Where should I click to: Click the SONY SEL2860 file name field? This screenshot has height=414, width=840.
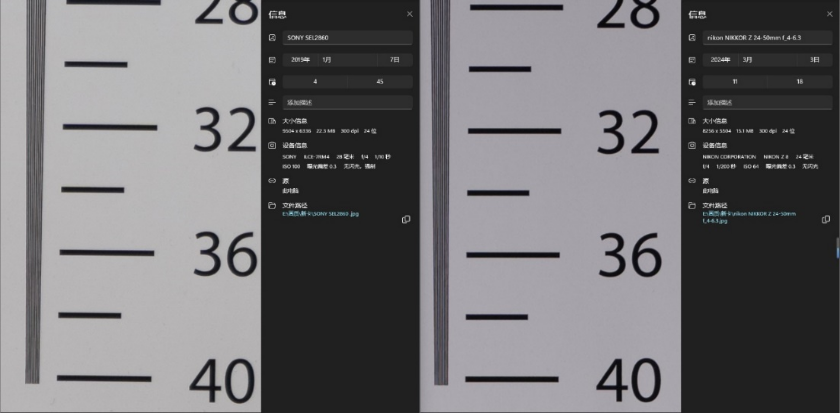347,38
